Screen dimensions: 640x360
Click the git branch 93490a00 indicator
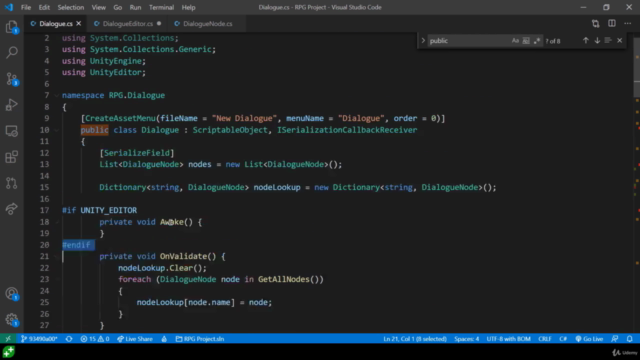[x=39, y=339]
